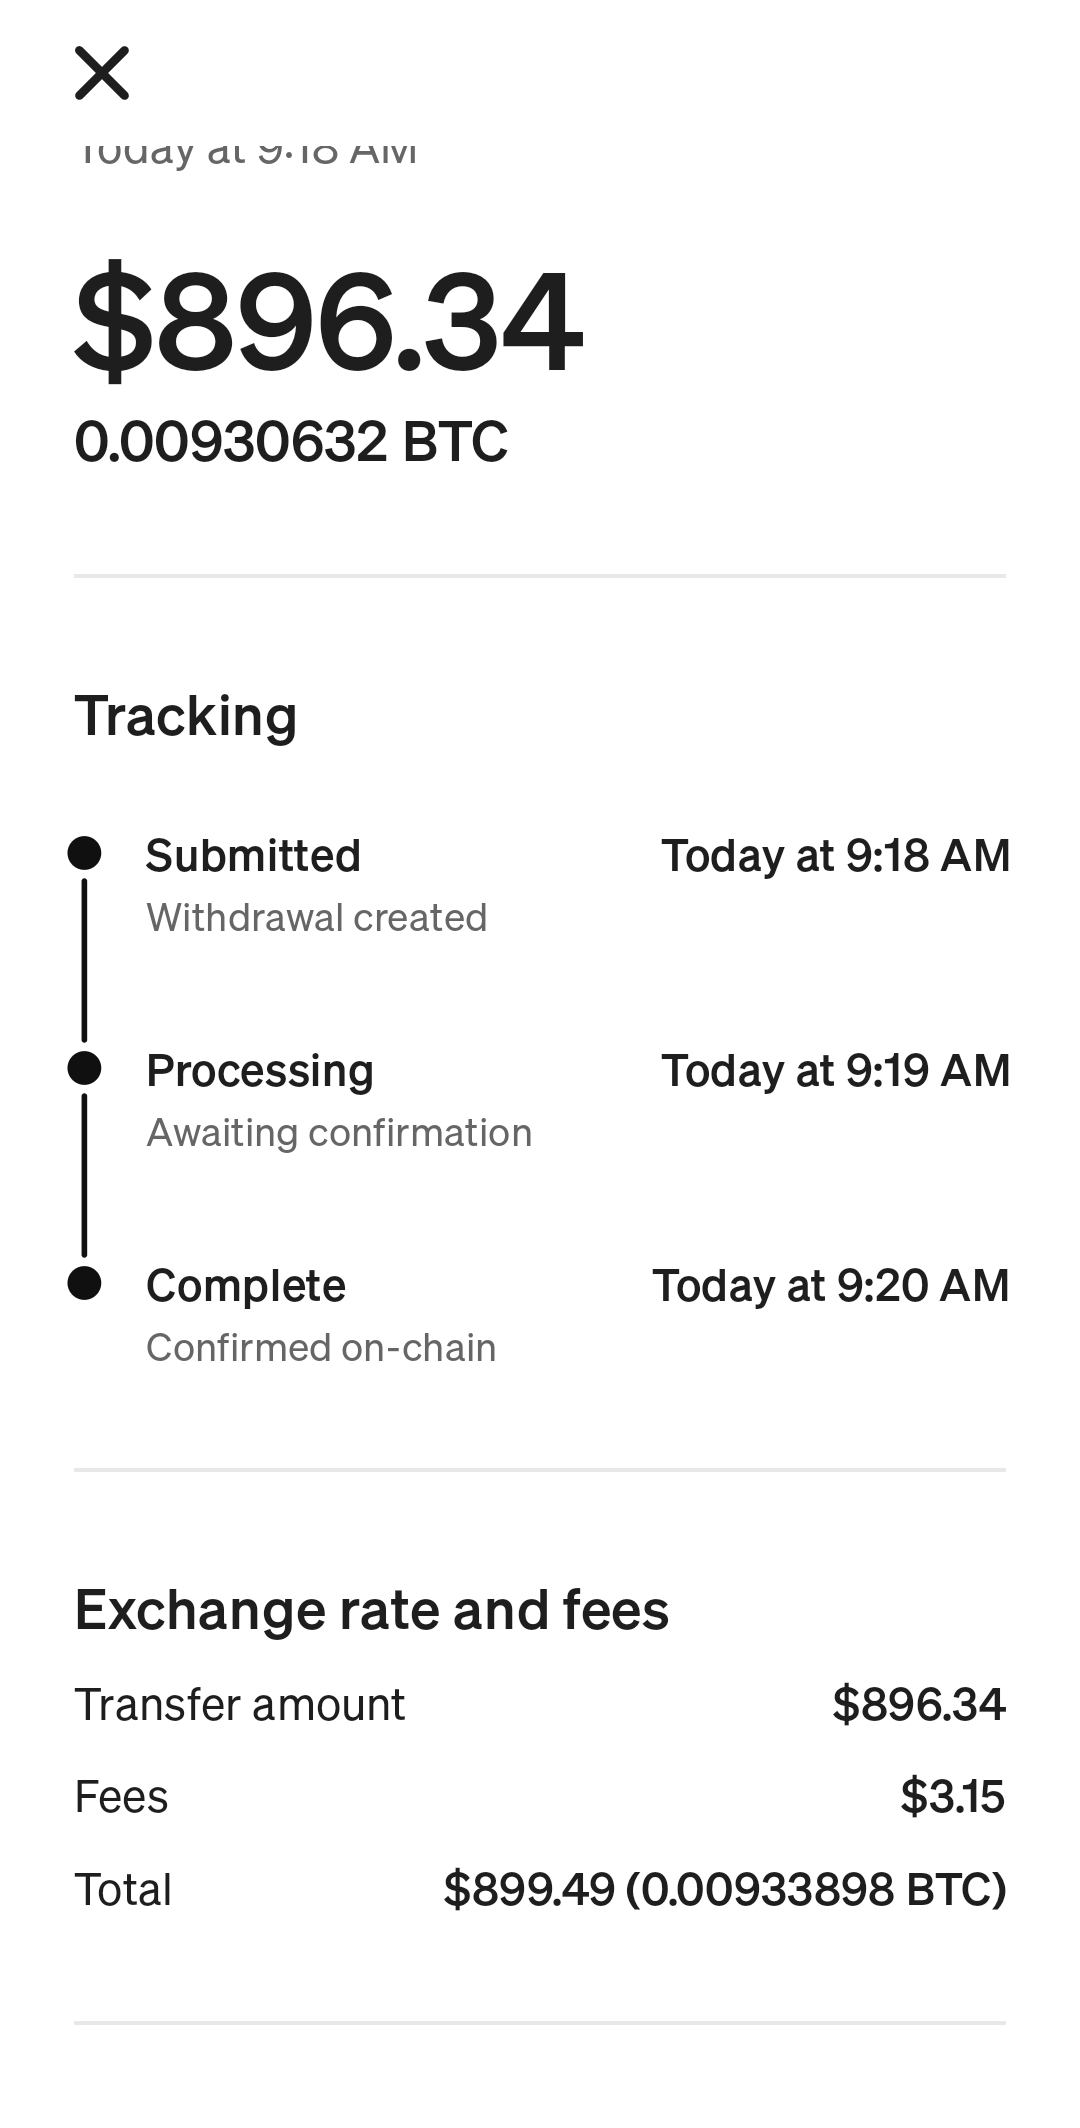
Task: Tap the Submitted step dot marker
Action: click(x=85, y=853)
